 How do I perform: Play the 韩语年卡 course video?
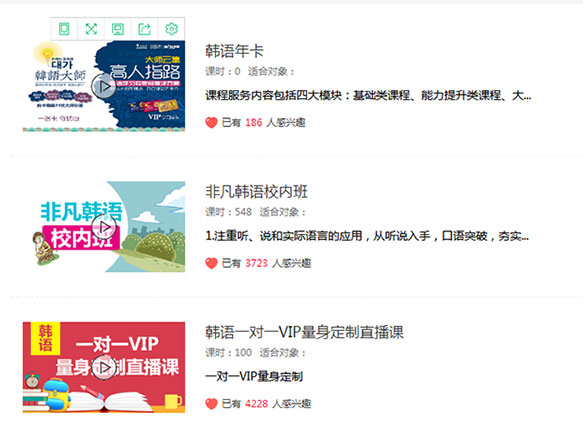(104, 86)
